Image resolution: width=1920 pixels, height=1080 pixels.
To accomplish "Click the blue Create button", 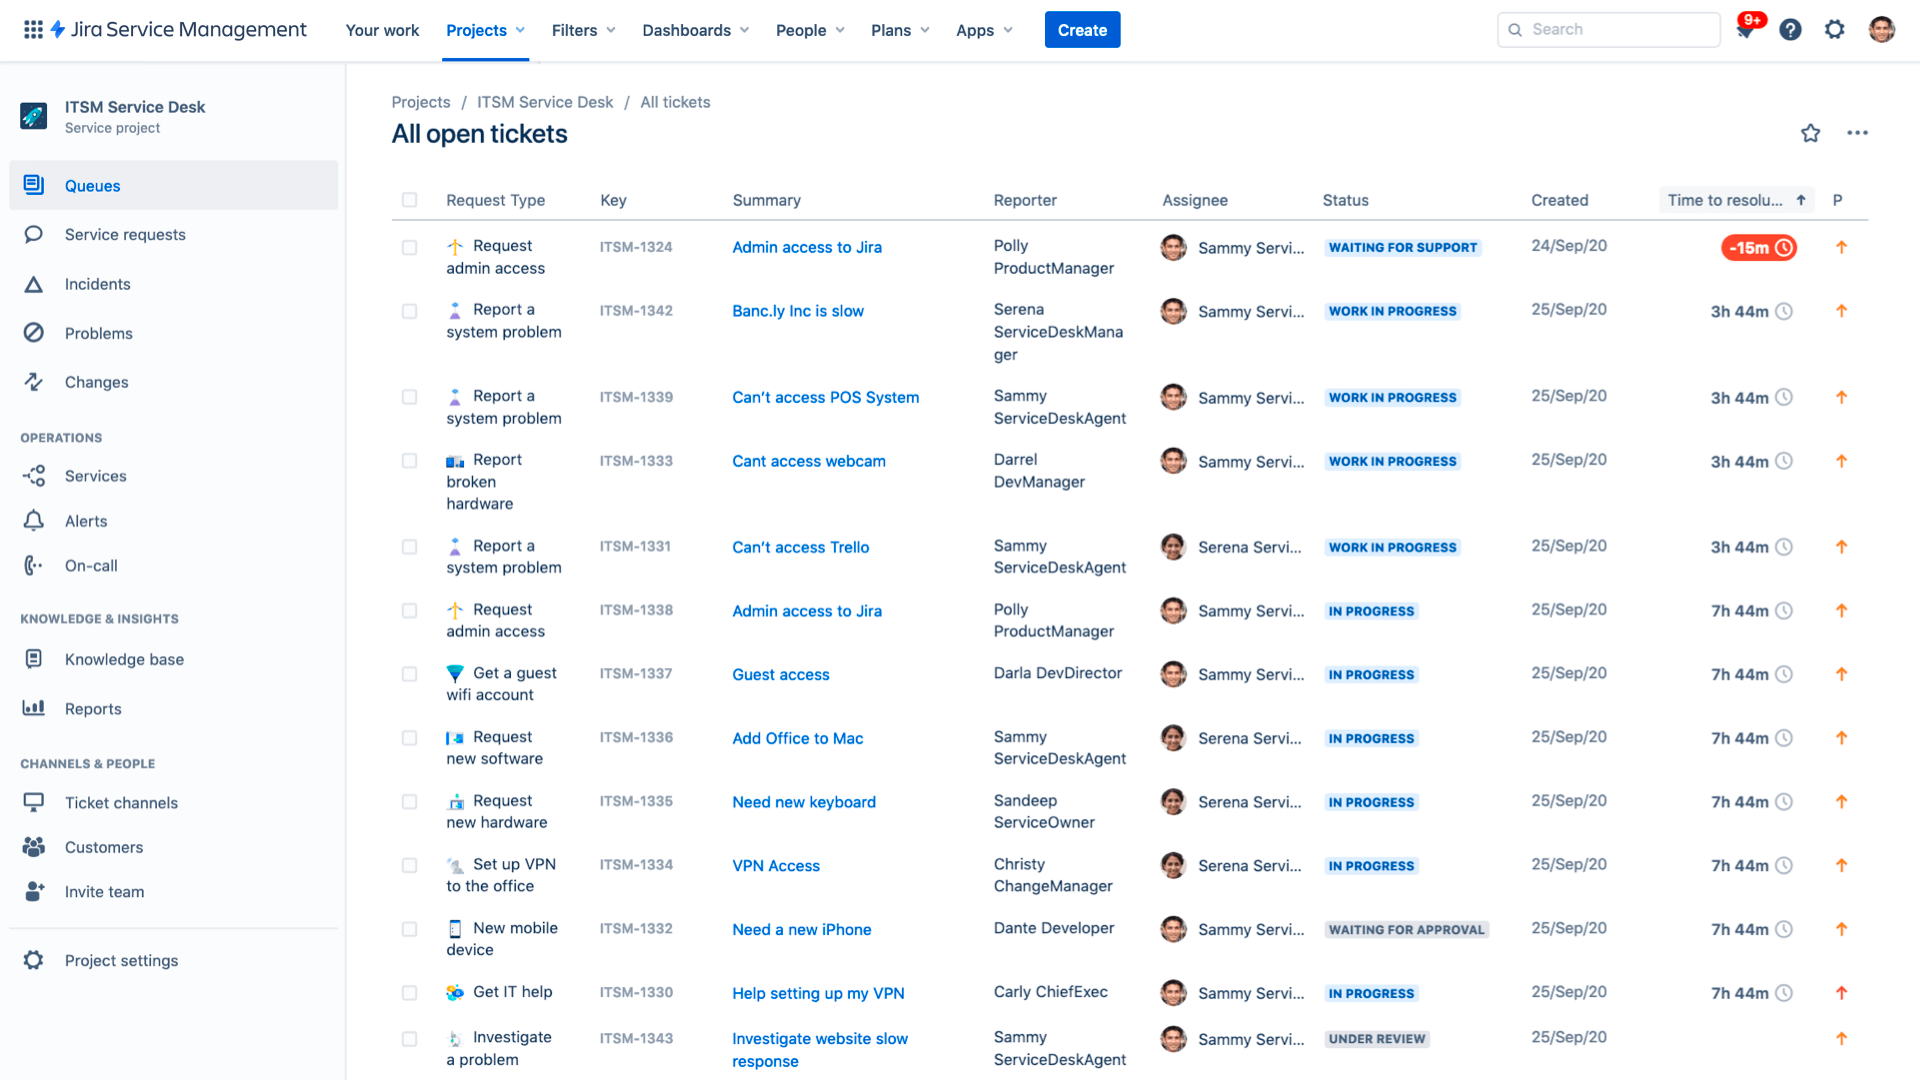I will (1083, 28).
